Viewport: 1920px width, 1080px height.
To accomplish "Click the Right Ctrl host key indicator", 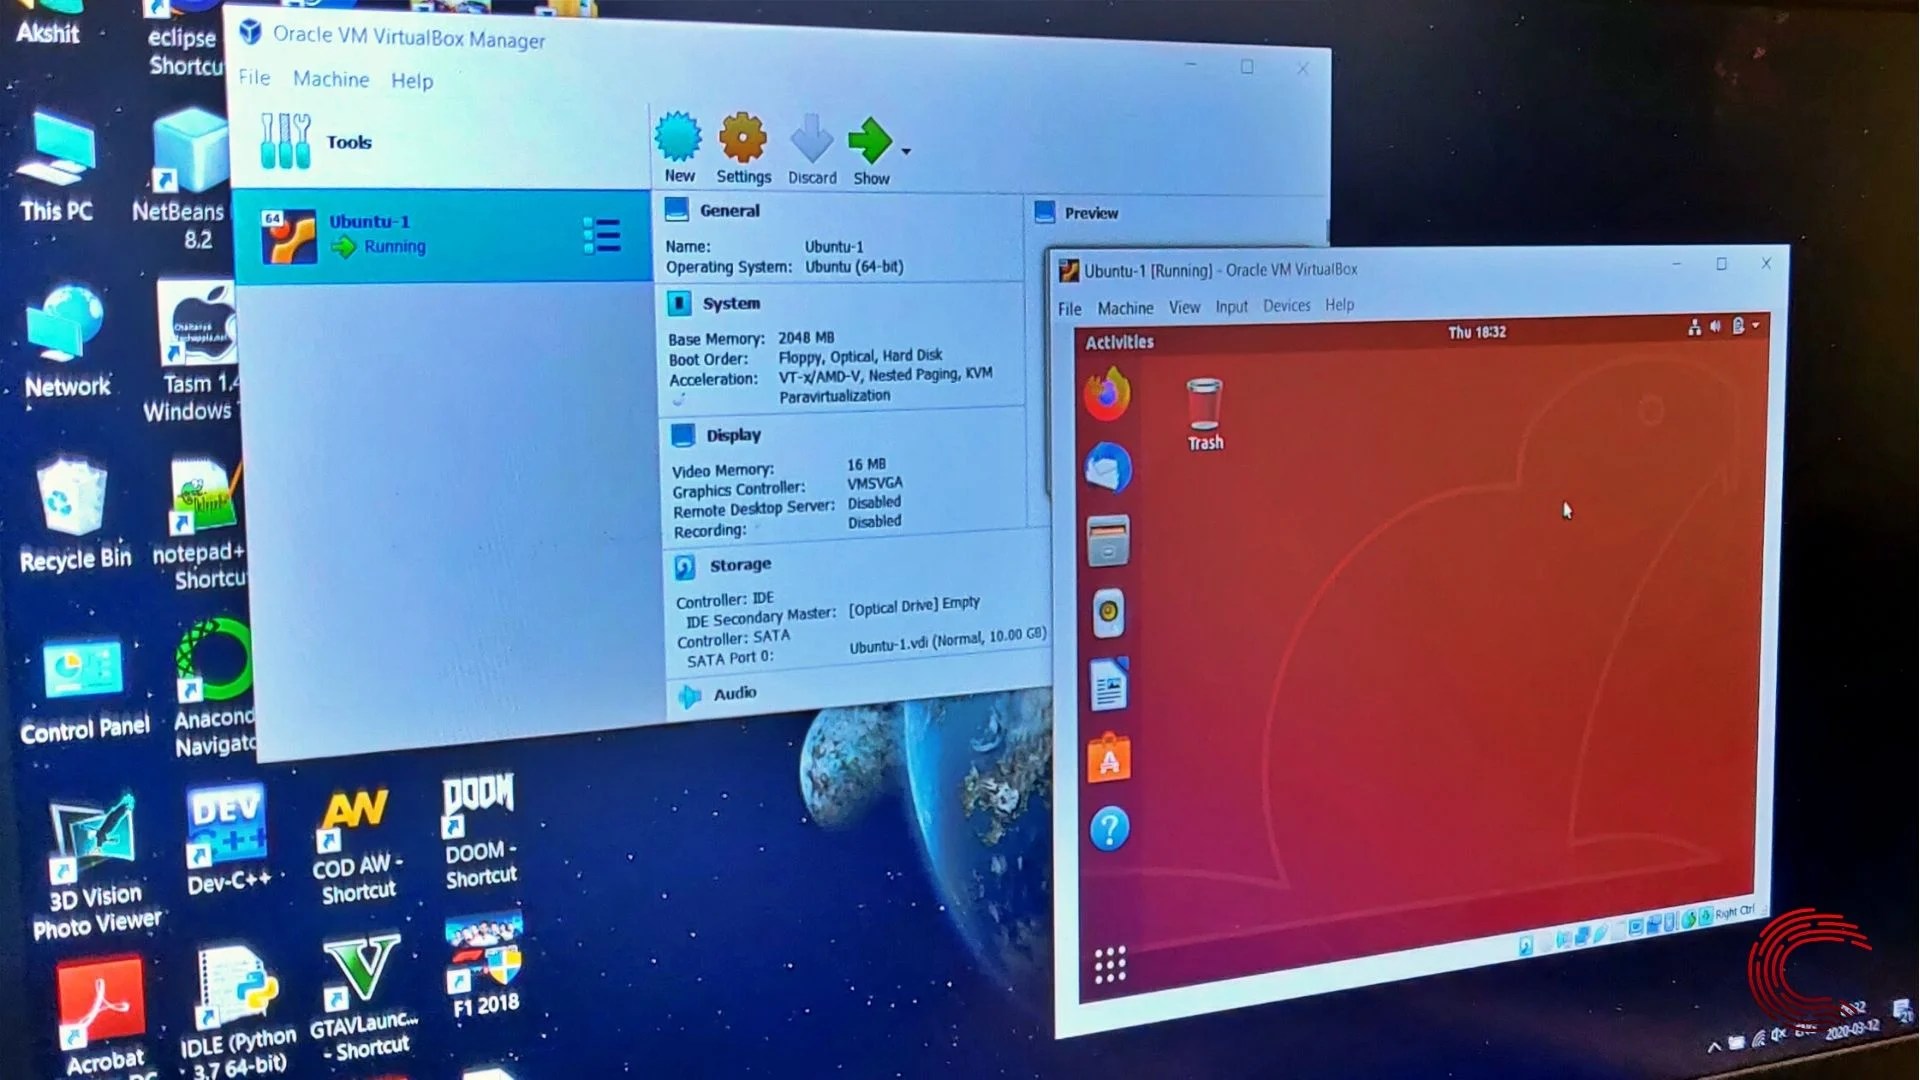I will coord(1734,913).
